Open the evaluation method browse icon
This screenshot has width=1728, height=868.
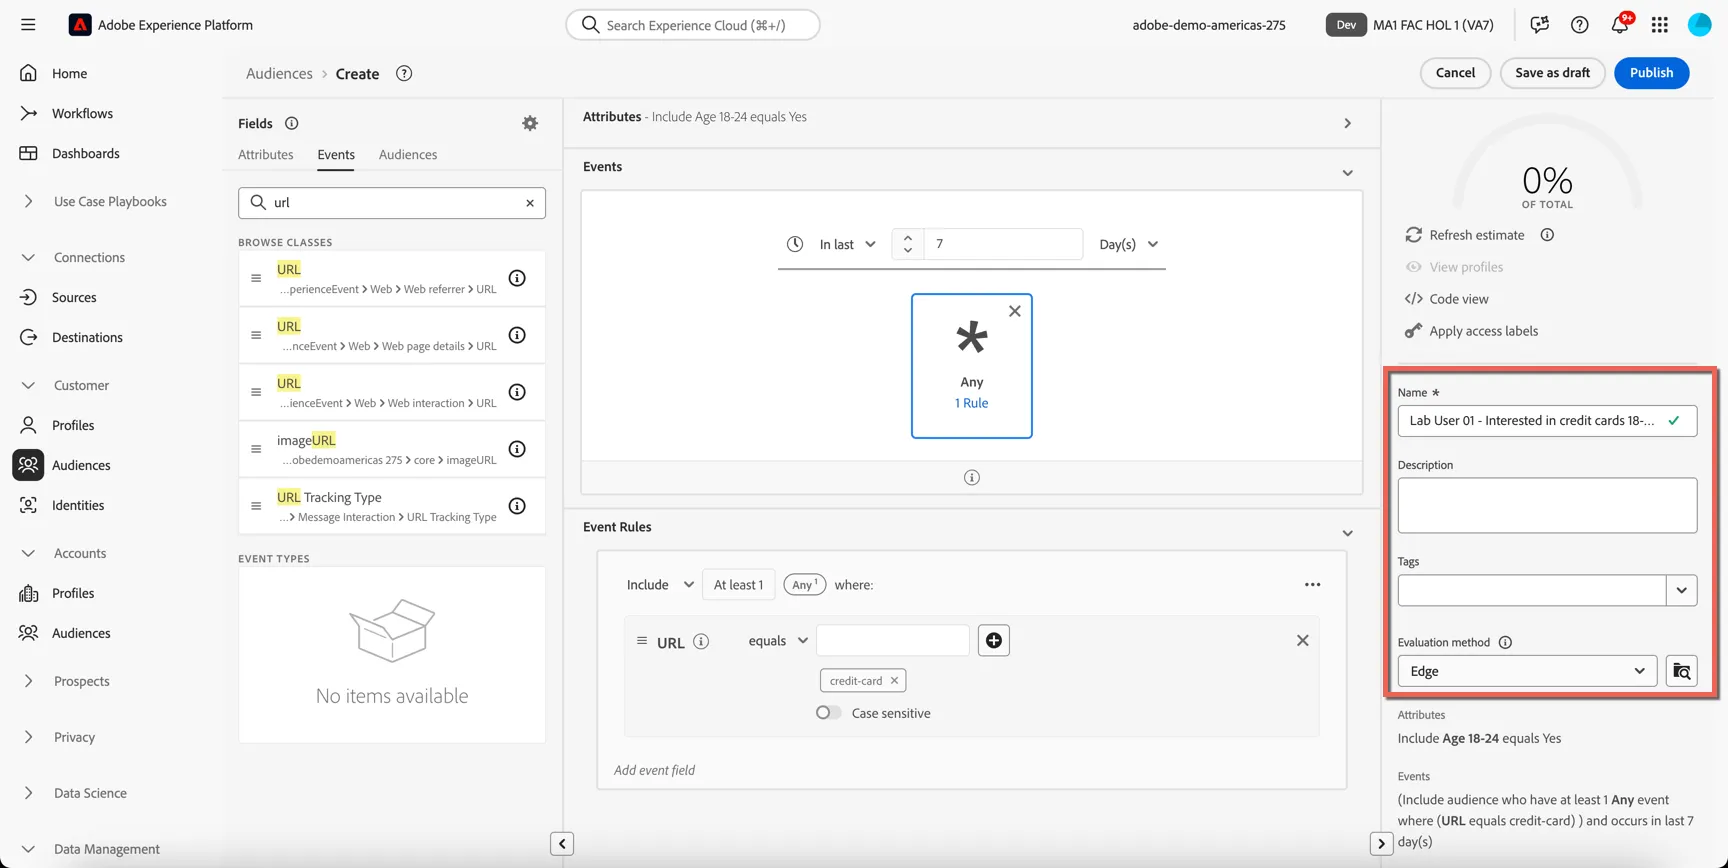[1682, 671]
